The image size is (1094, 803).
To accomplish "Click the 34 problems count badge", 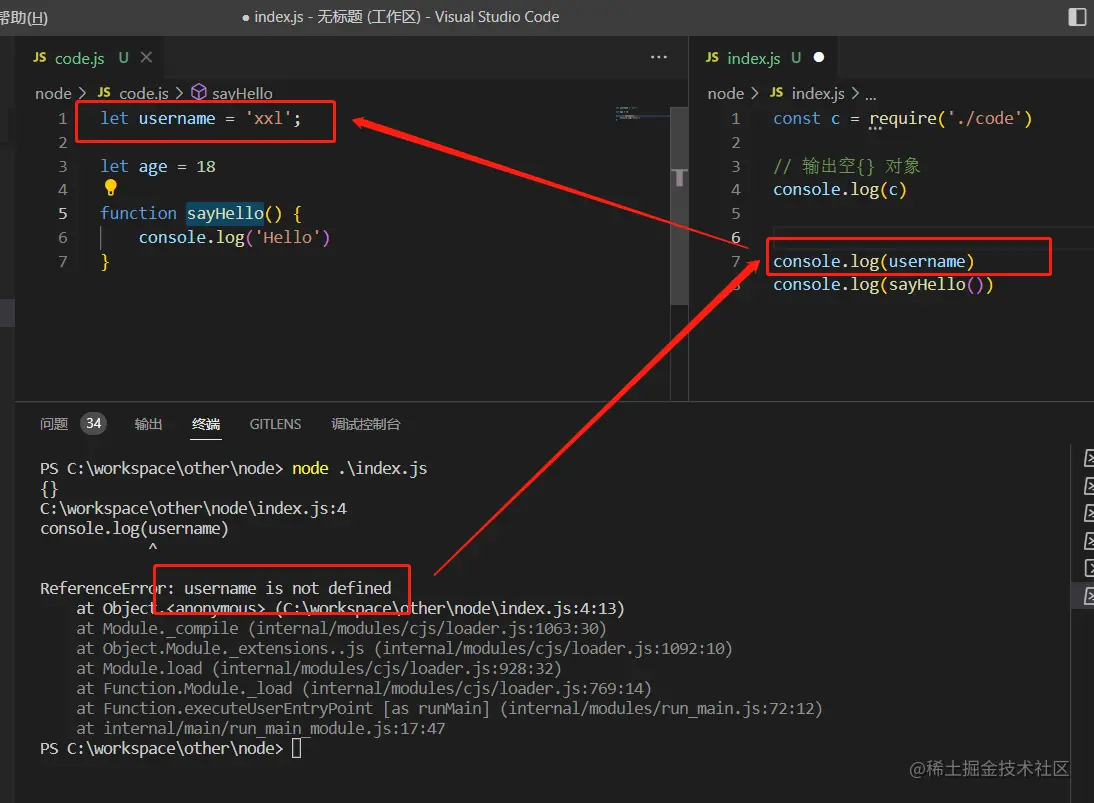I will [93, 423].
